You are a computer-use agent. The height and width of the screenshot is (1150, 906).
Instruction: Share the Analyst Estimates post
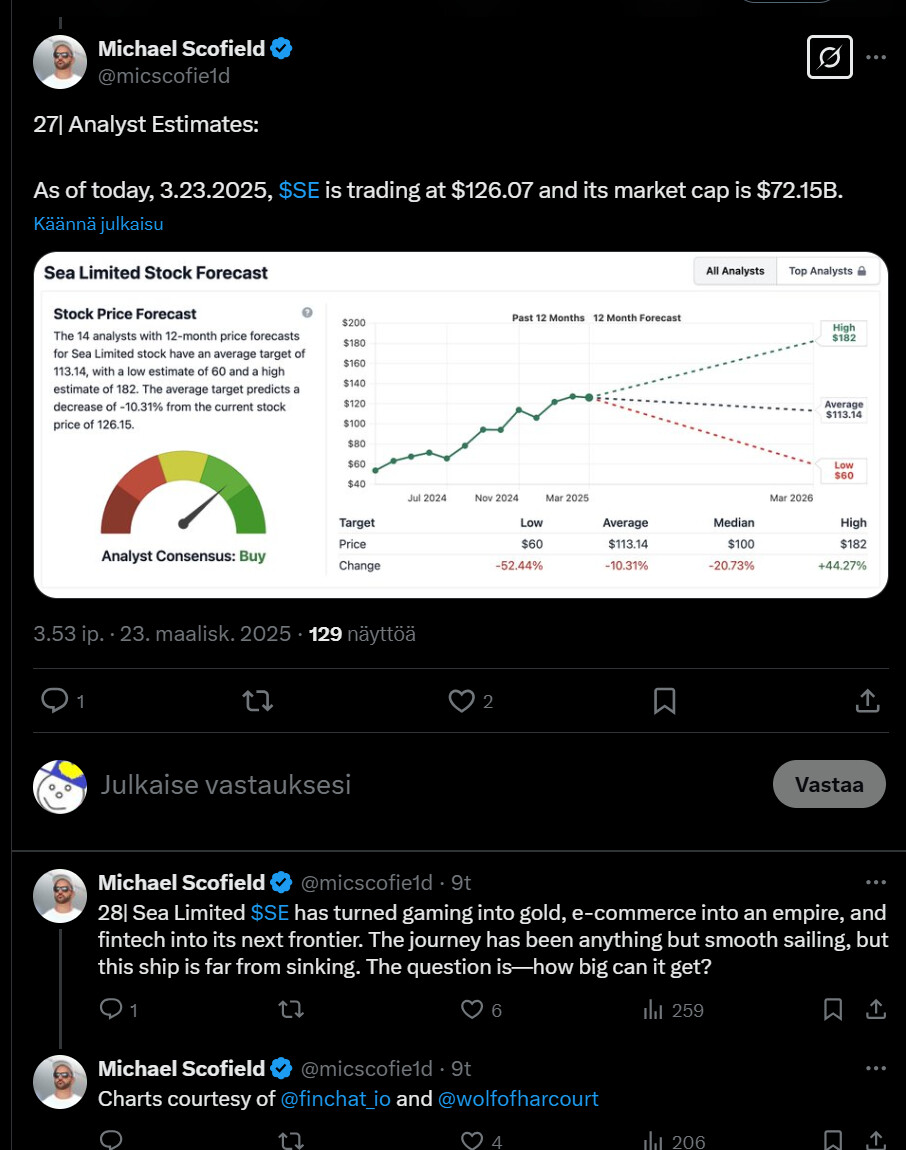pos(868,701)
